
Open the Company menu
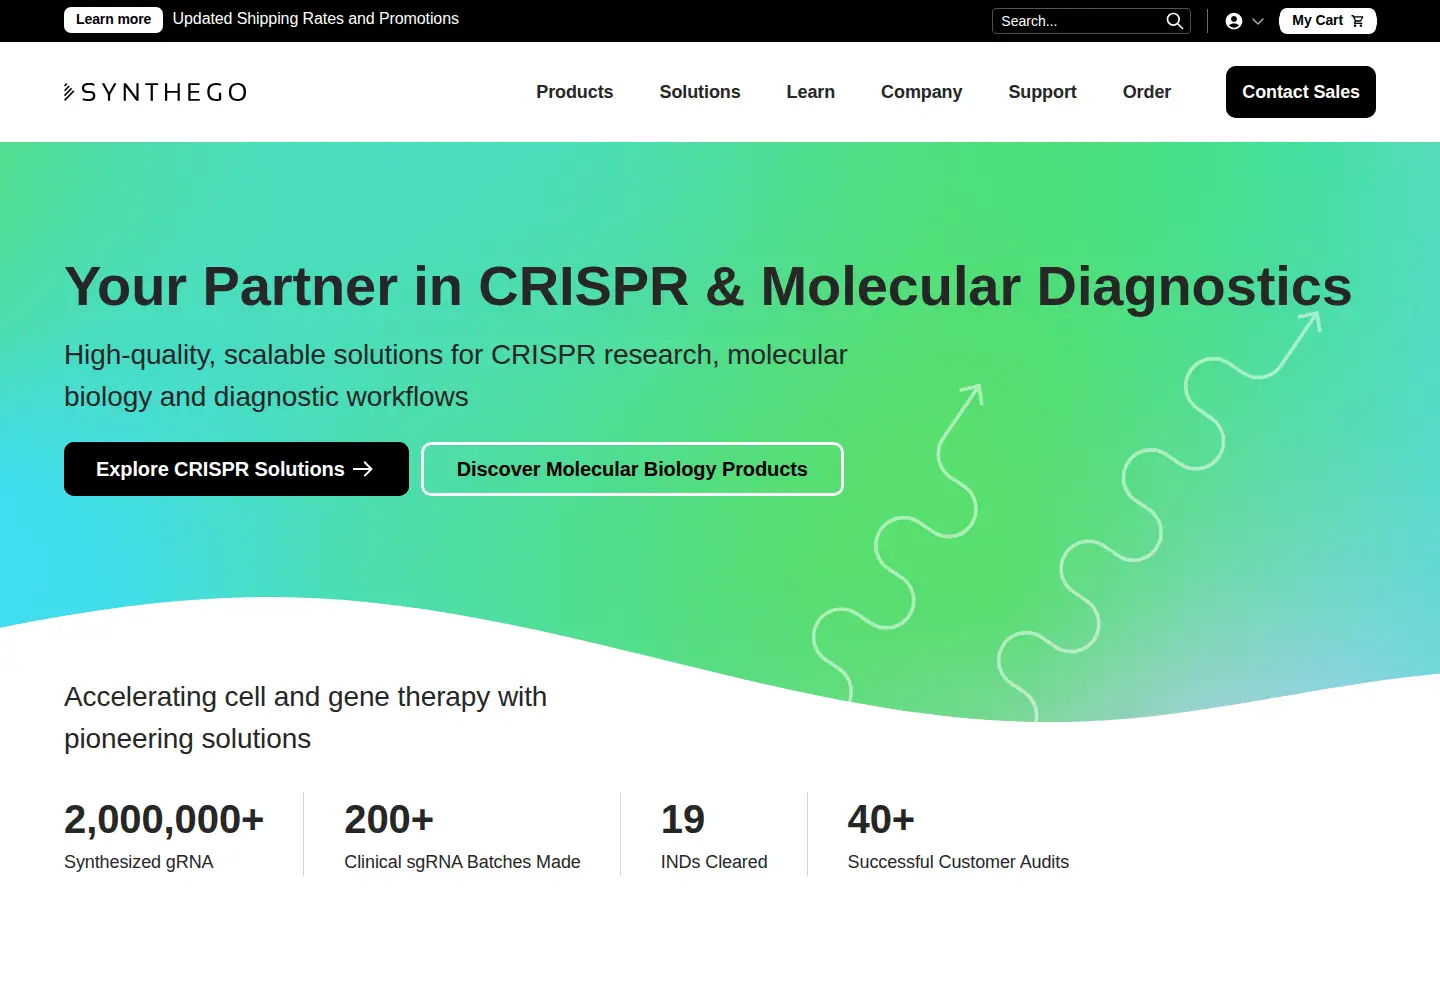tap(922, 92)
